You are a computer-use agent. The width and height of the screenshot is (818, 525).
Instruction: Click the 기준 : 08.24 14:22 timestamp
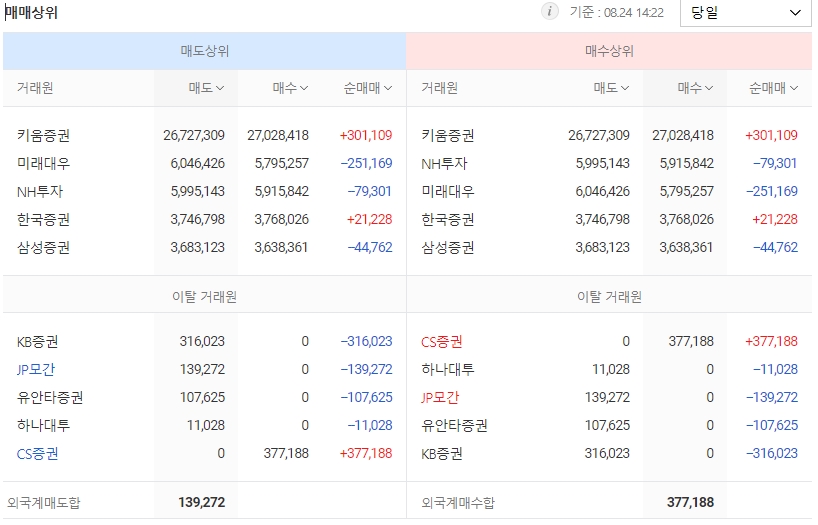pyautogui.click(x=617, y=13)
